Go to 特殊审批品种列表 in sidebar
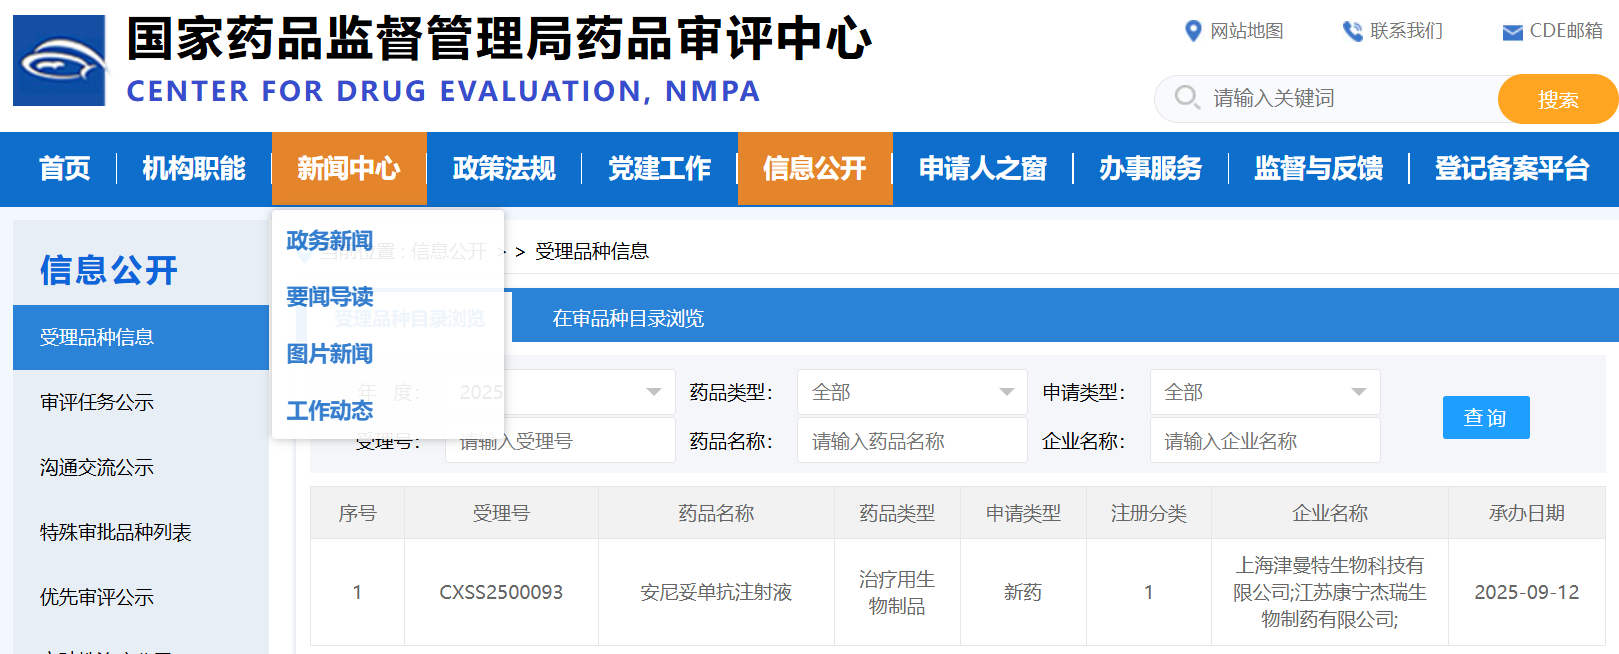This screenshot has height=654, width=1619. (x=115, y=532)
